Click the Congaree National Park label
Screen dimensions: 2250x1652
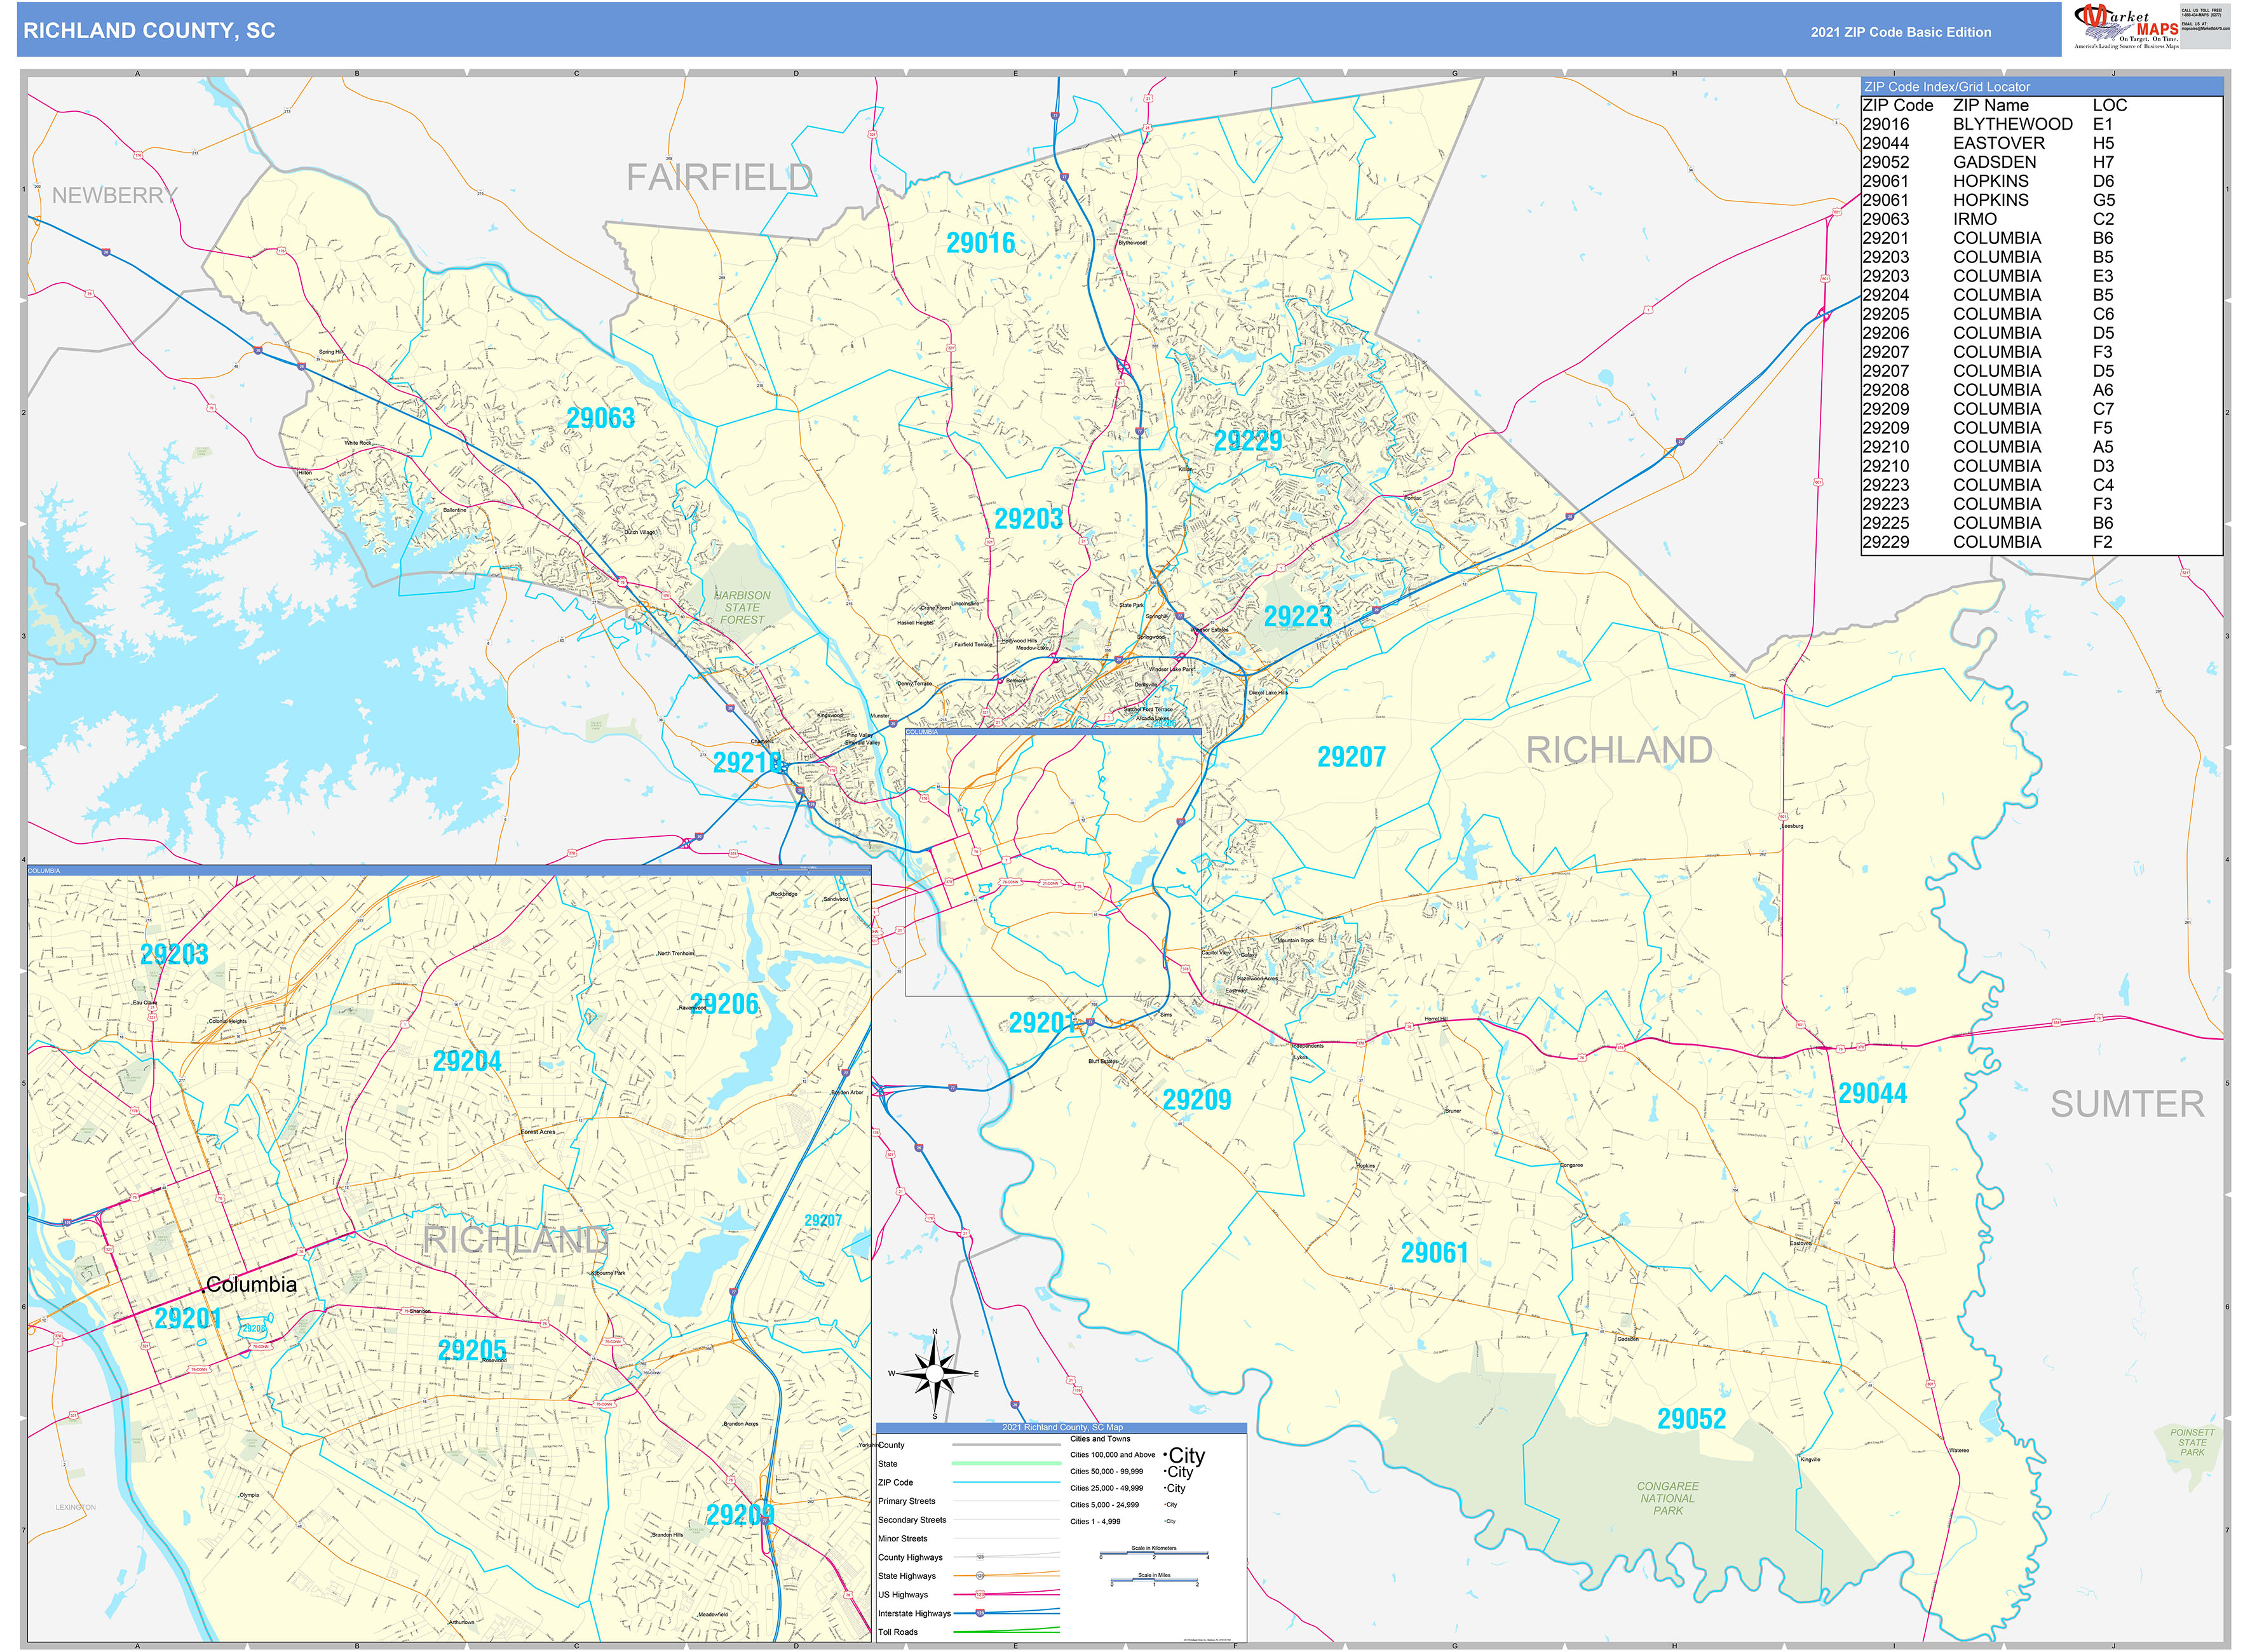pos(1667,1499)
